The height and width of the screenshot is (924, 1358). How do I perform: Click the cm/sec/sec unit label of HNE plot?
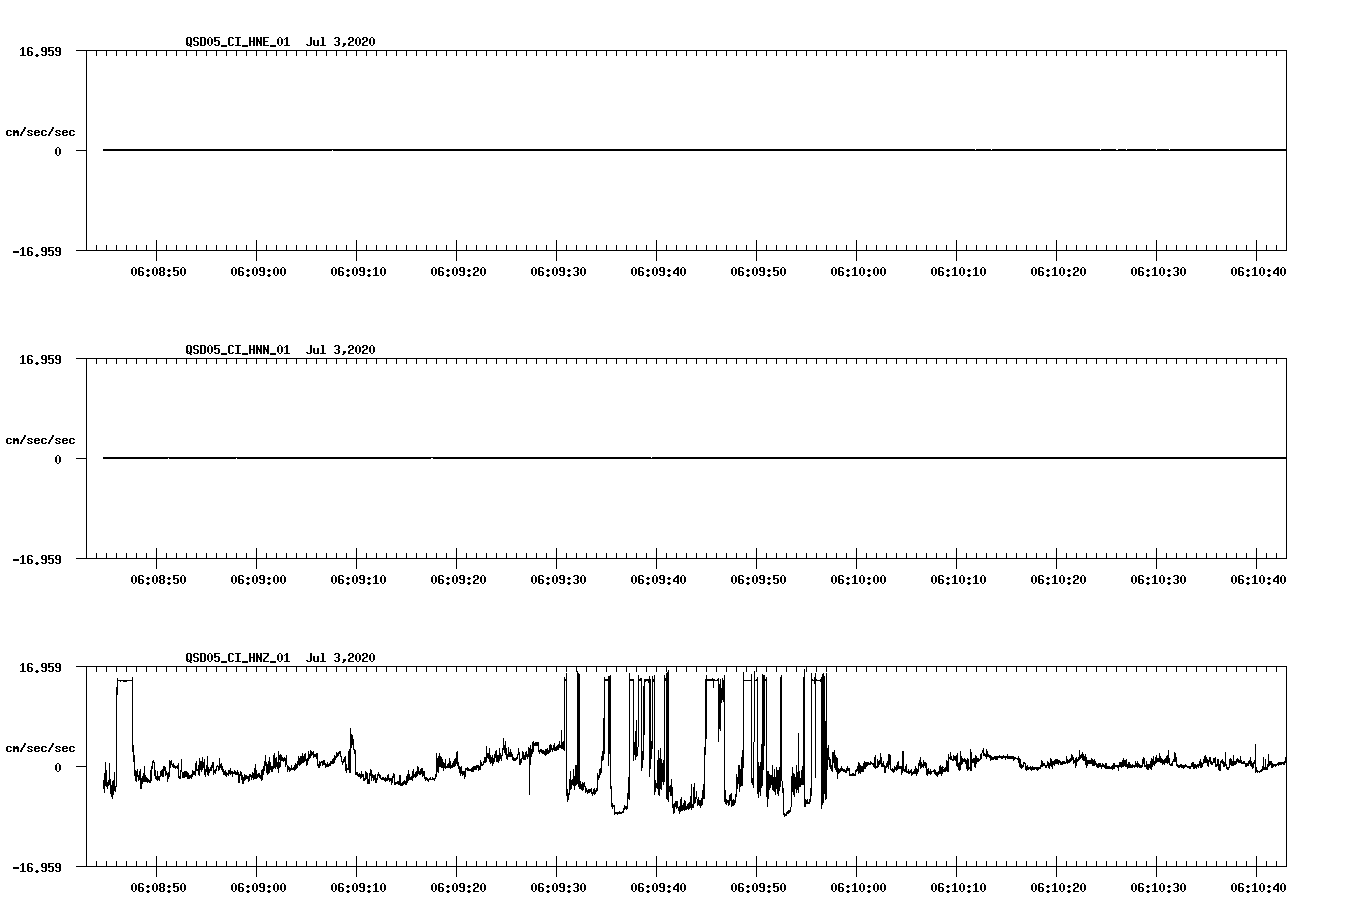click(40, 132)
